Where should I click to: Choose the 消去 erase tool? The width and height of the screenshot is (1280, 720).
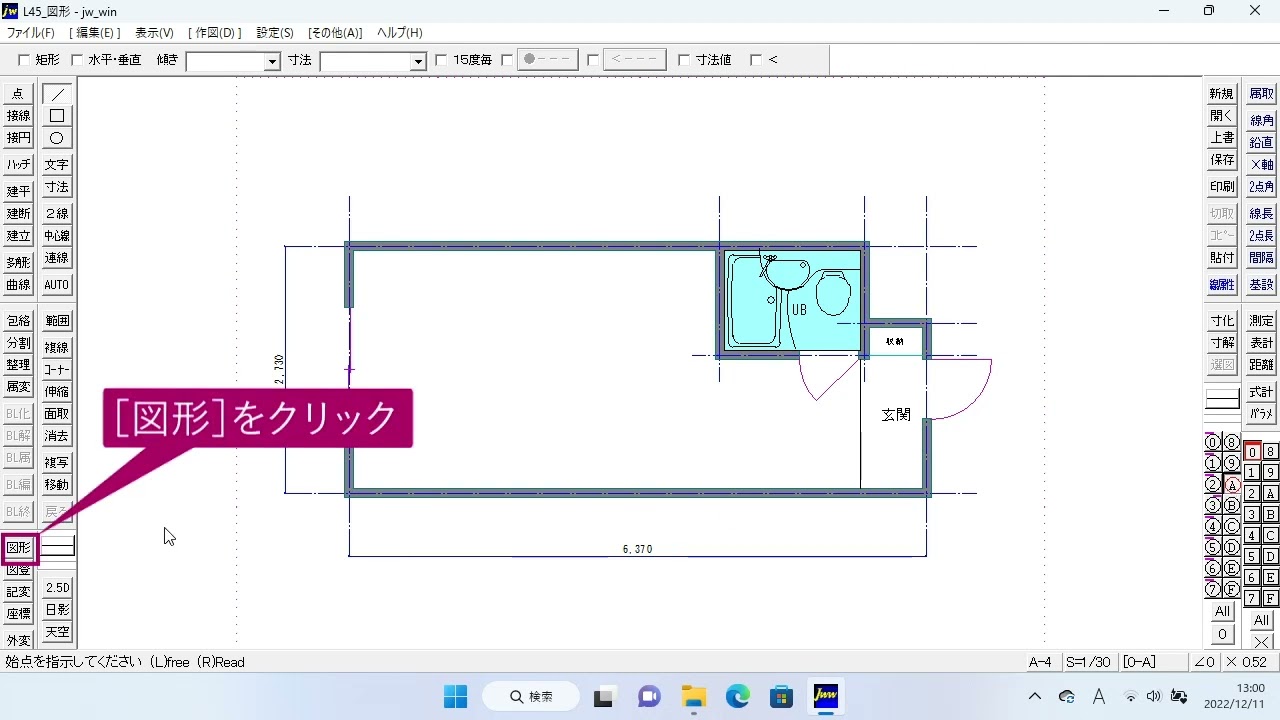(x=57, y=436)
